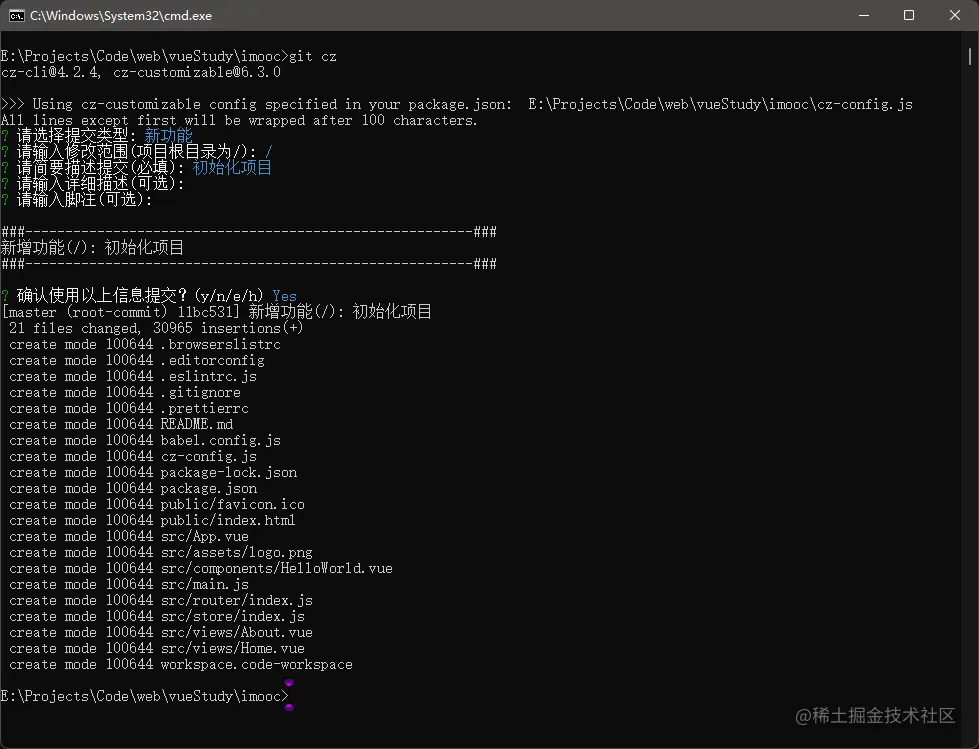The image size is (979, 749).
Task: Click the 'src/components/HelloWorld.vue' file name
Action: (x=277, y=568)
